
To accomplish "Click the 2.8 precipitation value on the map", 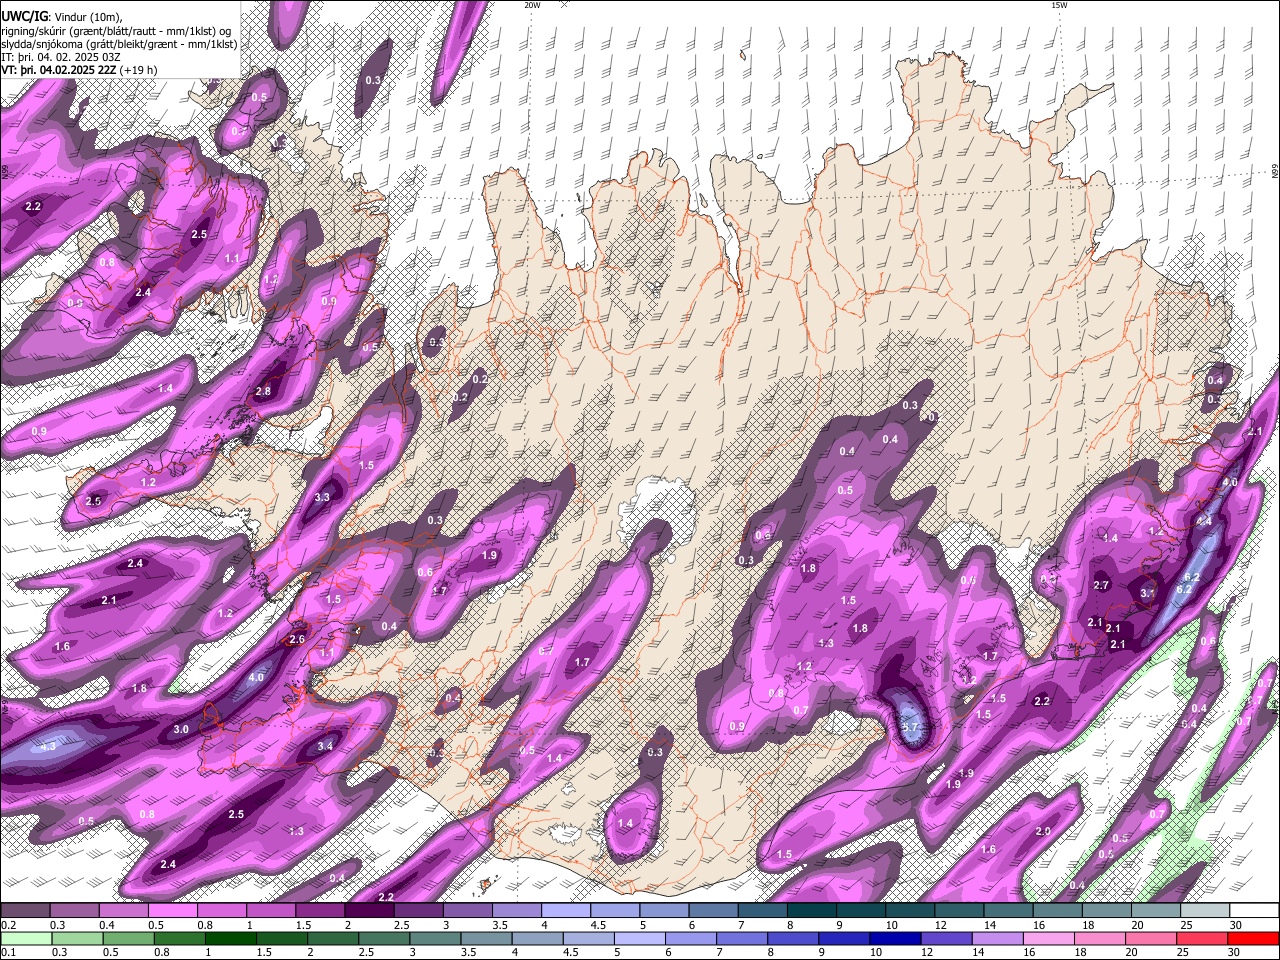I will coord(263,391).
